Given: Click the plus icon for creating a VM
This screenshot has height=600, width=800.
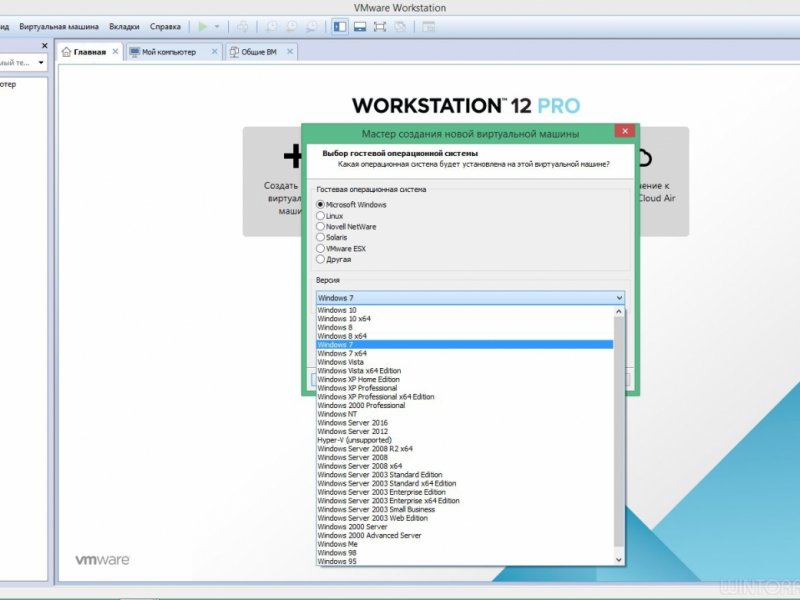Looking at the screenshot, I should 293,156.
